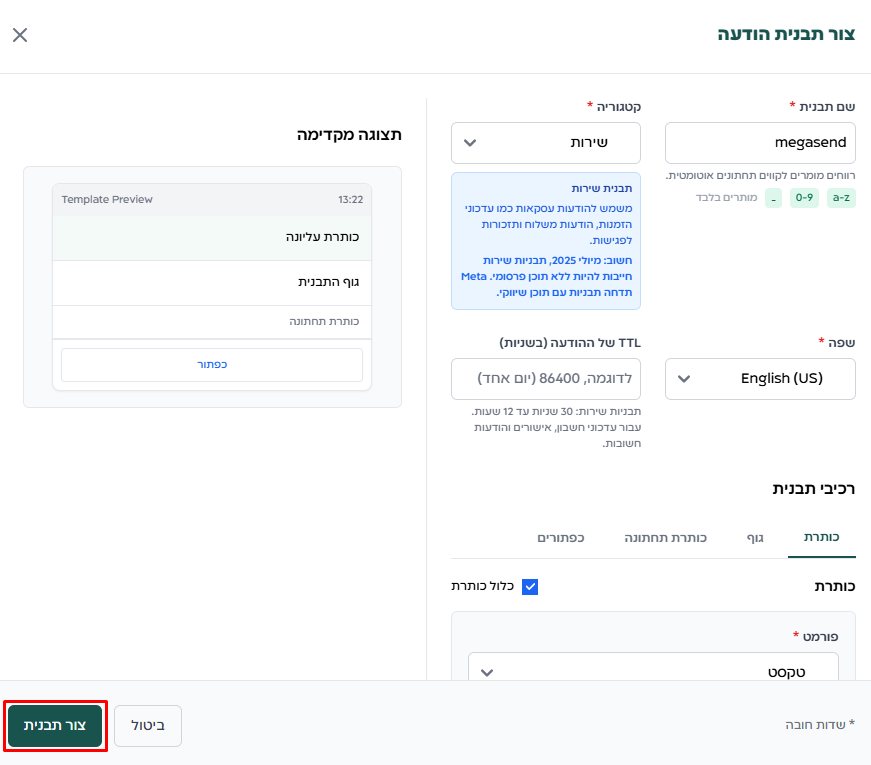Screen dimensions: 871x765
Task: Click the TTL של ההודעה seconds field
Action: coord(546,379)
